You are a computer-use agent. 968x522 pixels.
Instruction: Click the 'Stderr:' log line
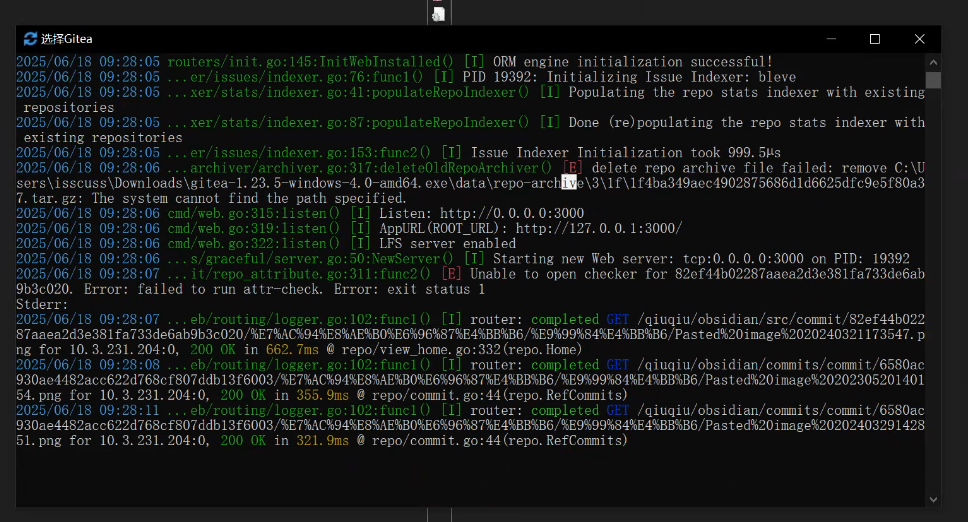click(42, 304)
